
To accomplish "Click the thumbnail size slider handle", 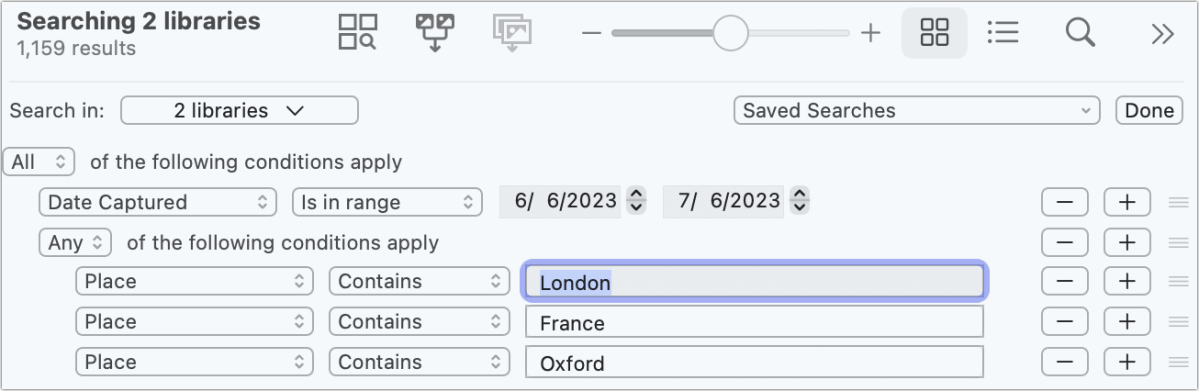I will pos(730,33).
